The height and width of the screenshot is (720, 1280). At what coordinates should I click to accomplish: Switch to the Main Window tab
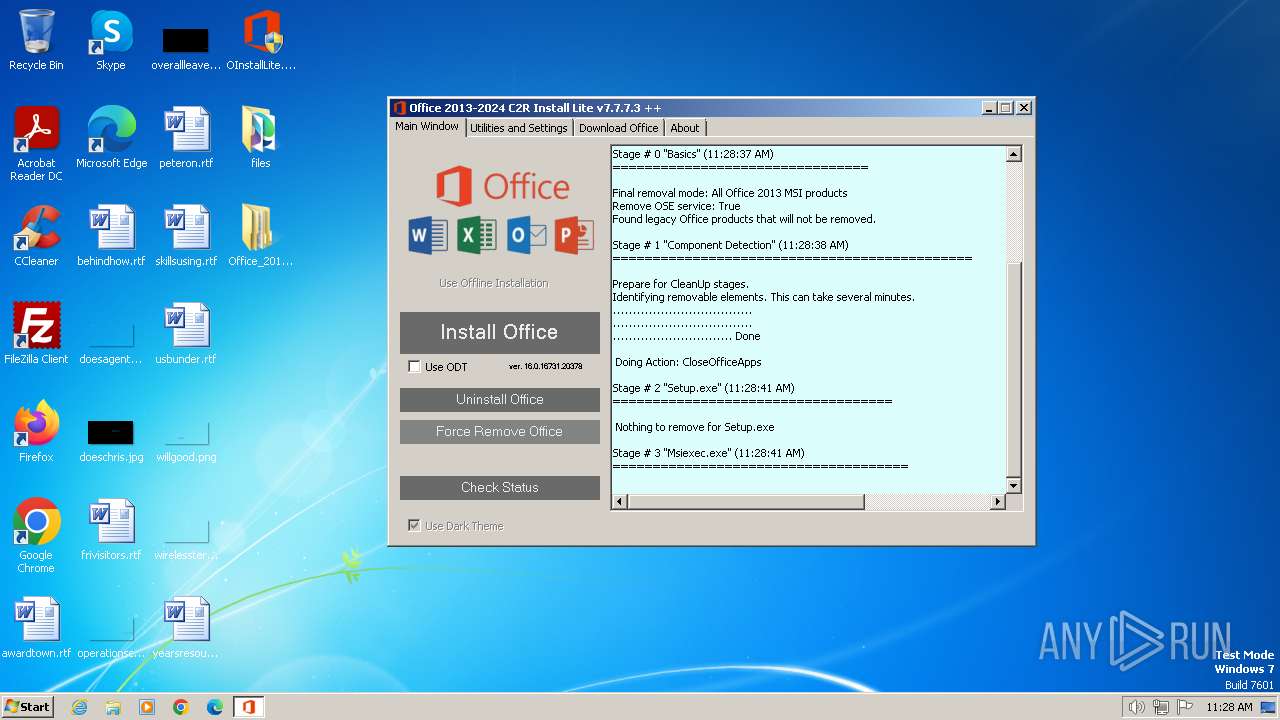pyautogui.click(x=427, y=127)
